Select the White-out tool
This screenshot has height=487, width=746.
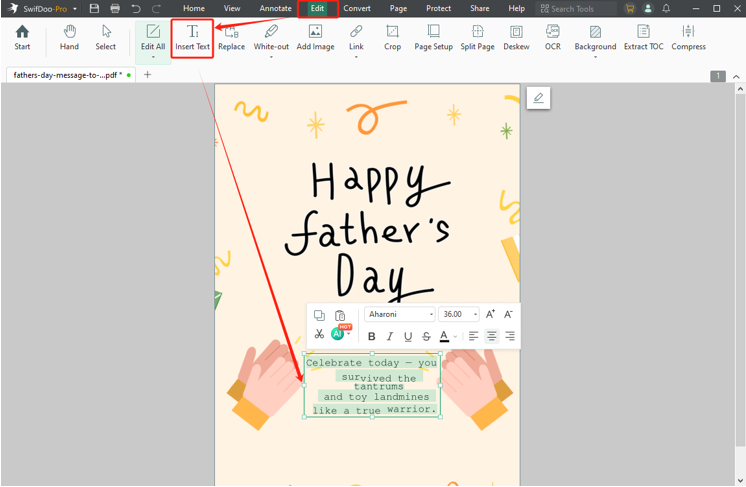[x=271, y=38]
